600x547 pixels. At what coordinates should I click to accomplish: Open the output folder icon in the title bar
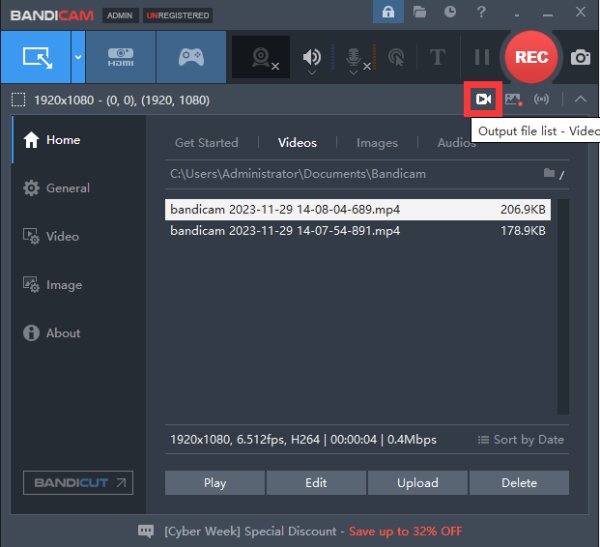pos(419,12)
